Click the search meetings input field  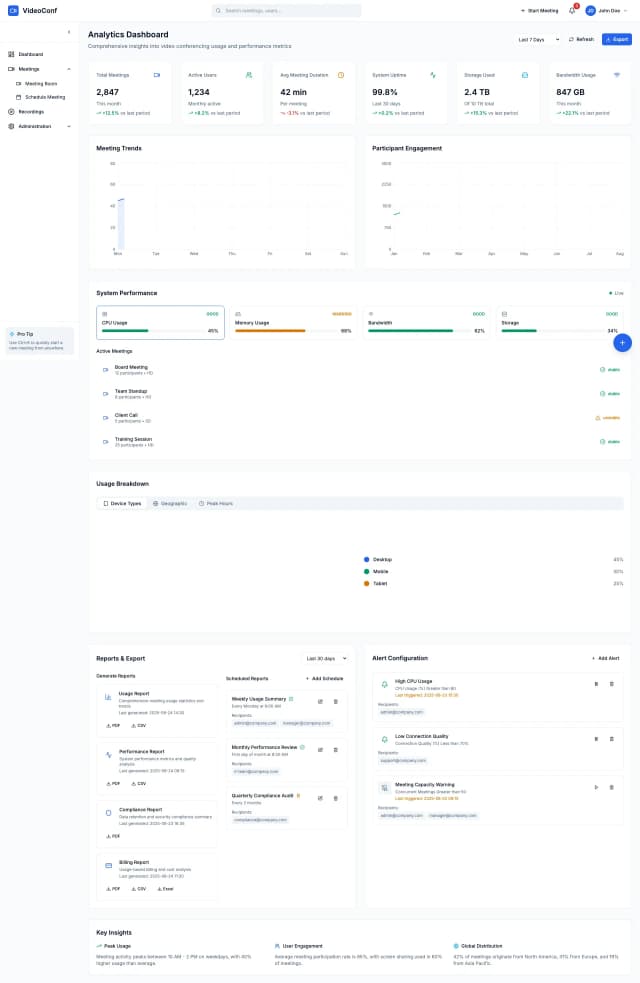tap(287, 10)
